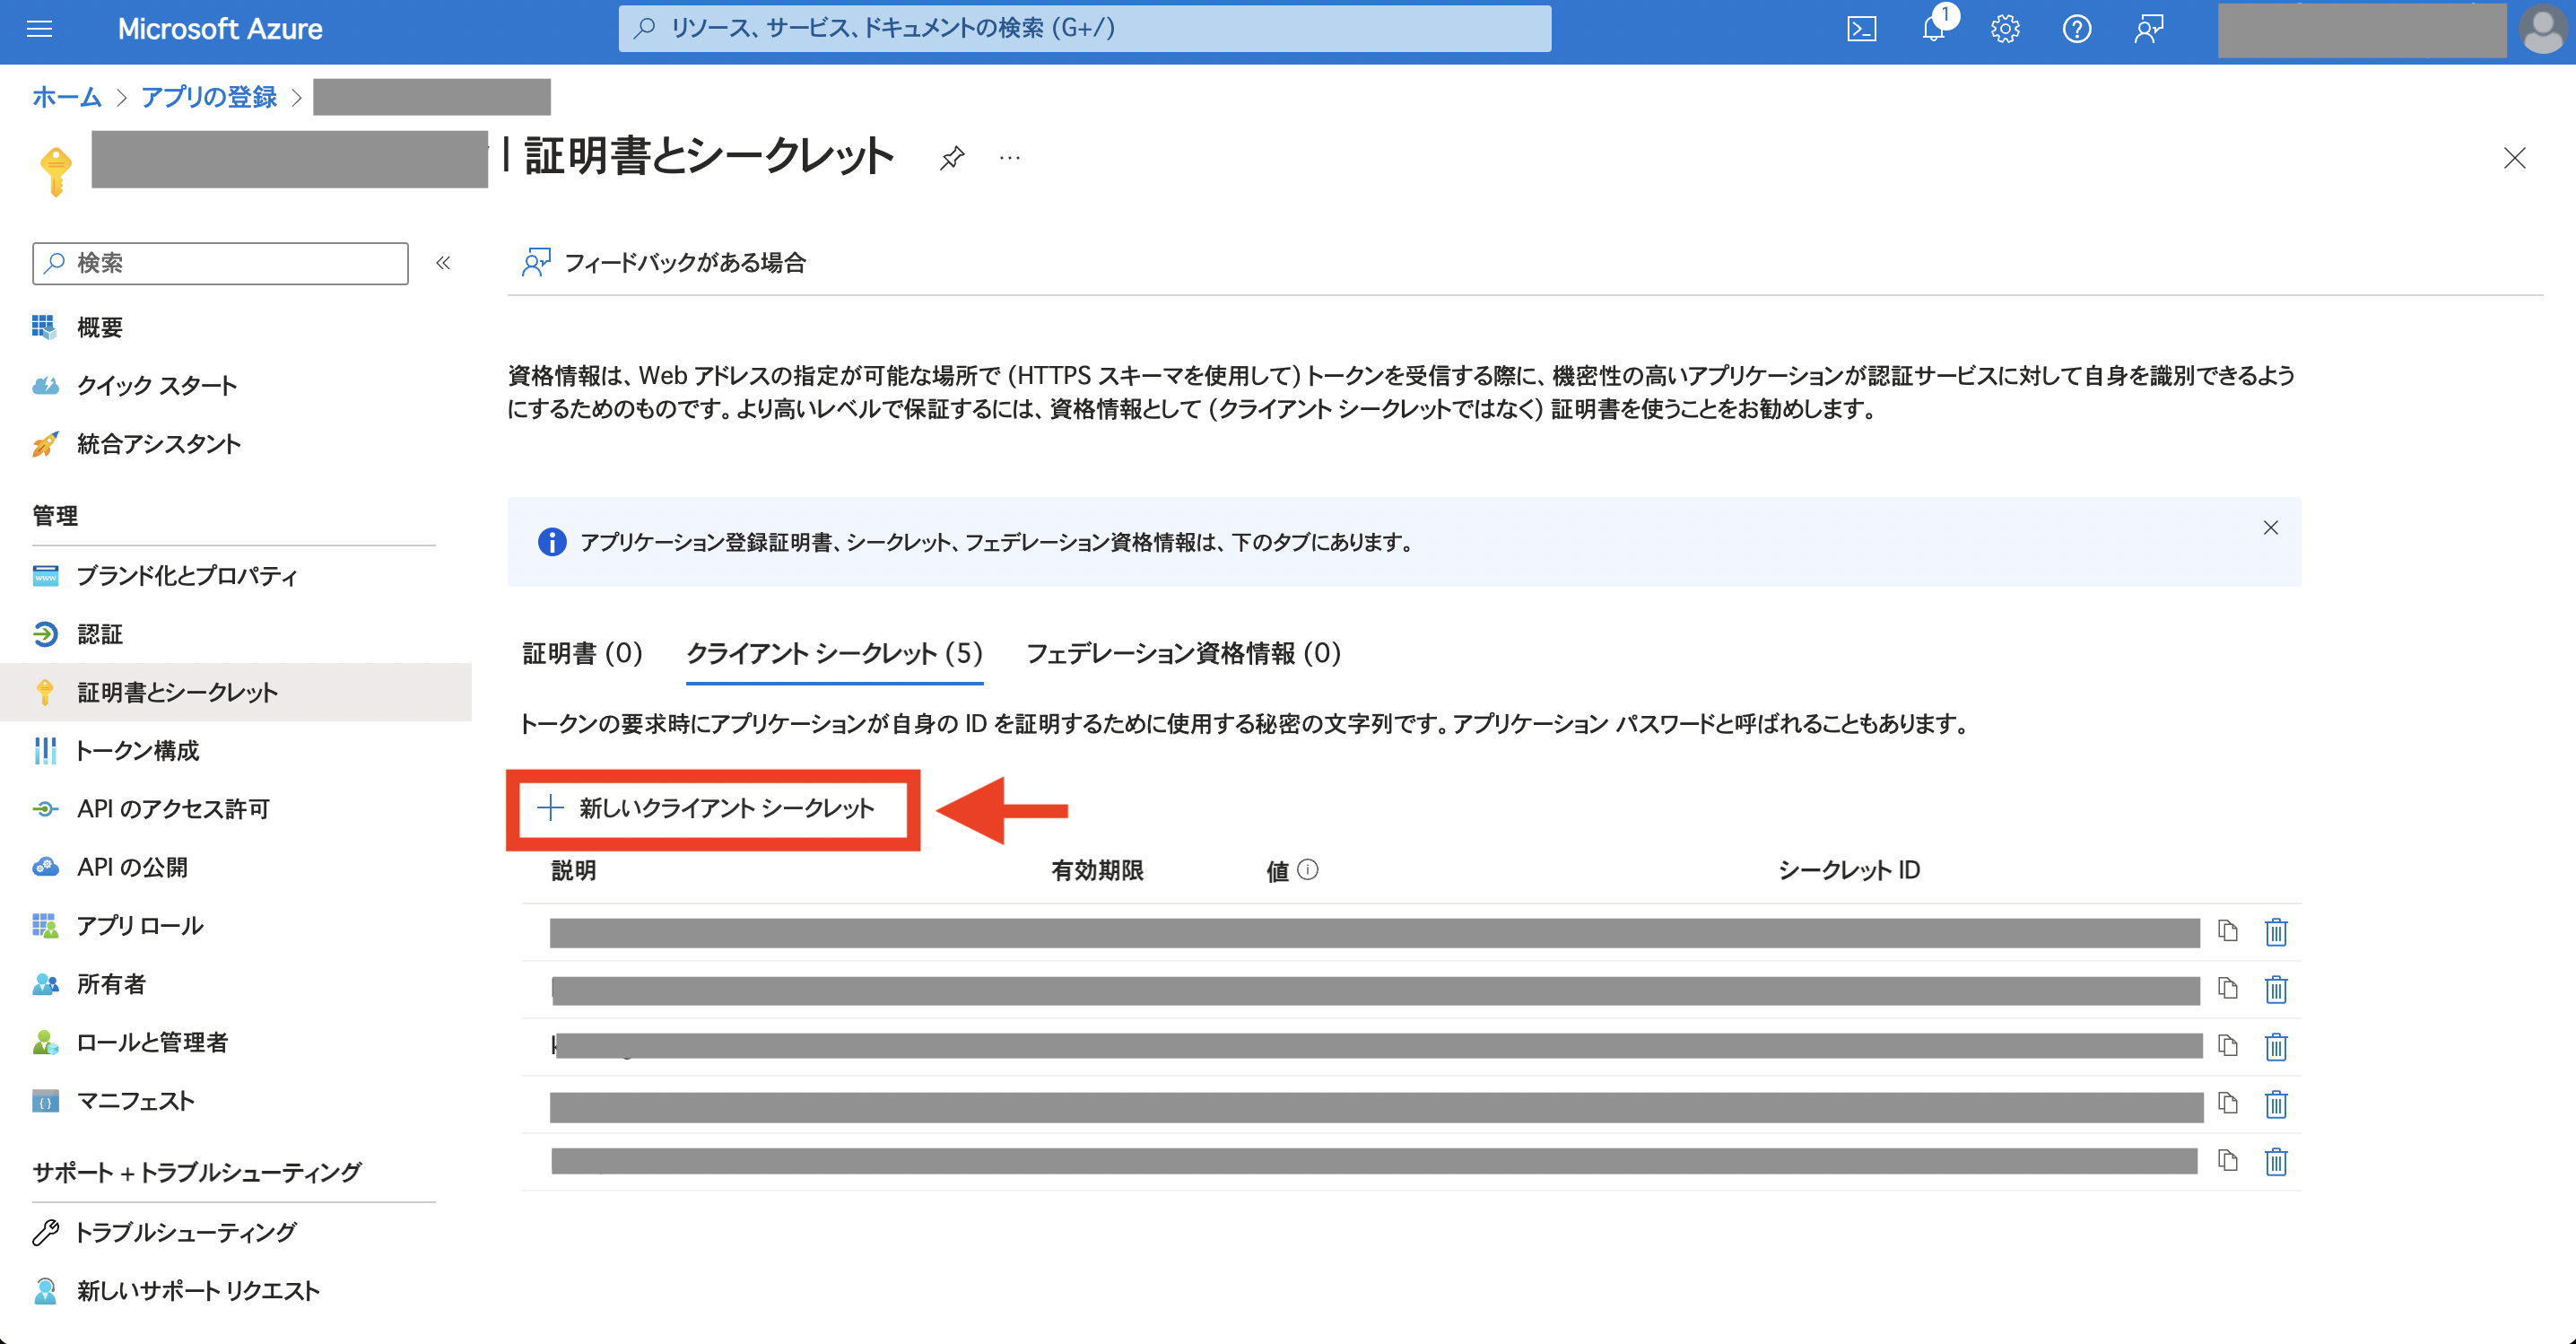Open the account avatar menu

pyautogui.click(x=2543, y=29)
